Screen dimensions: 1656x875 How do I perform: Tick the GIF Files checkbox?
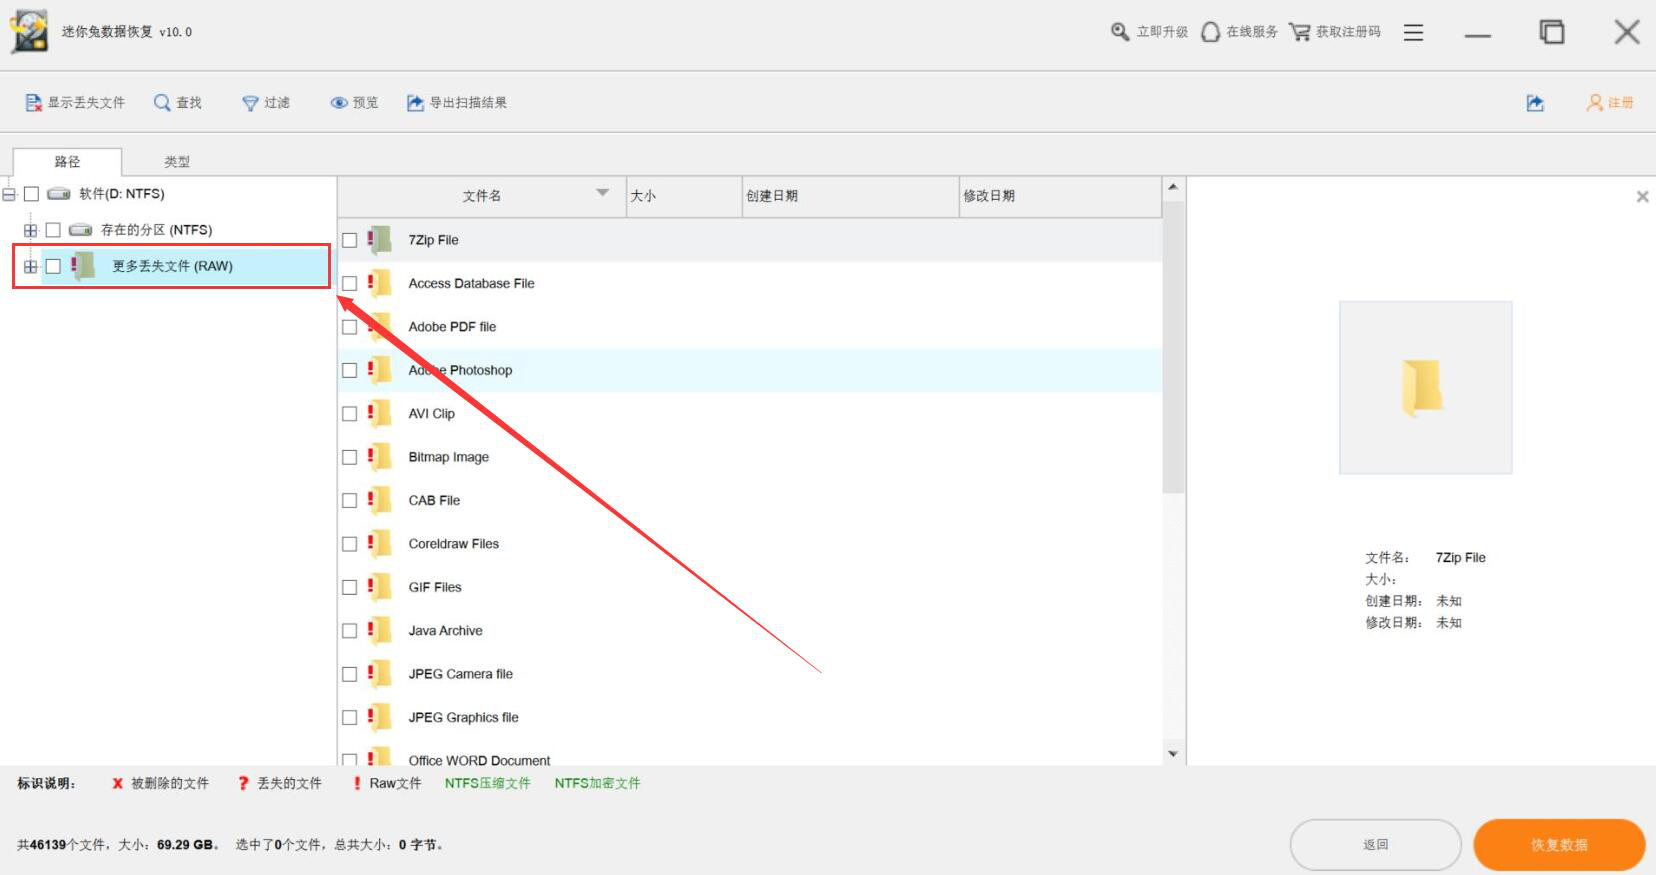tap(349, 587)
